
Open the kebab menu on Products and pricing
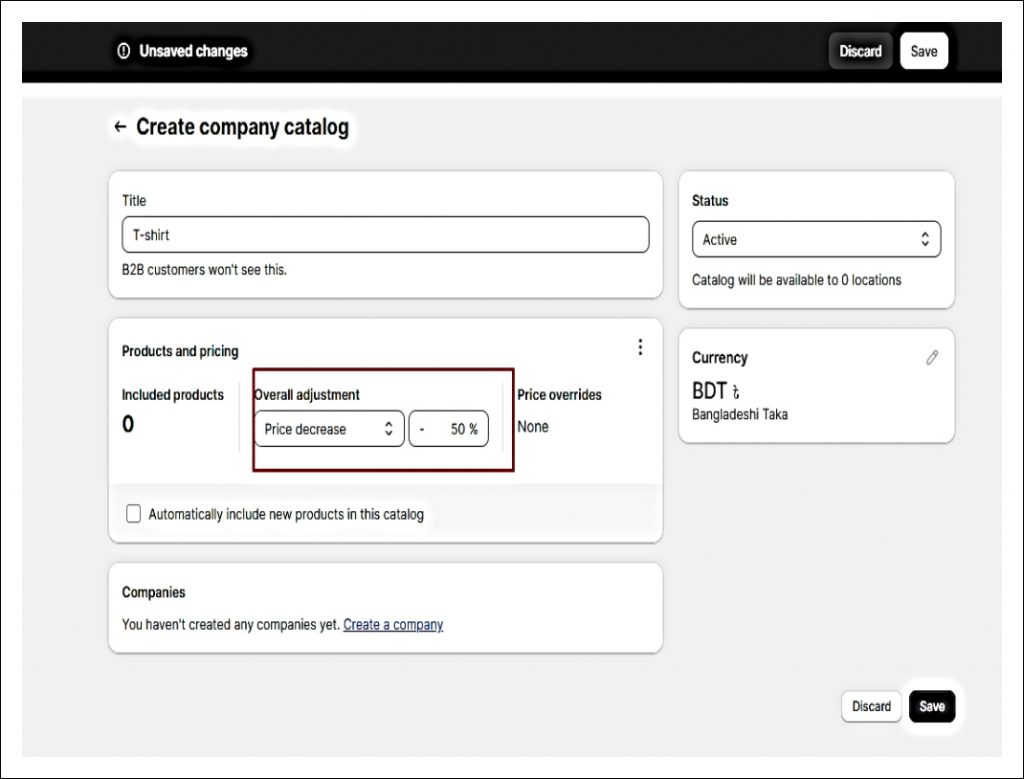point(640,347)
